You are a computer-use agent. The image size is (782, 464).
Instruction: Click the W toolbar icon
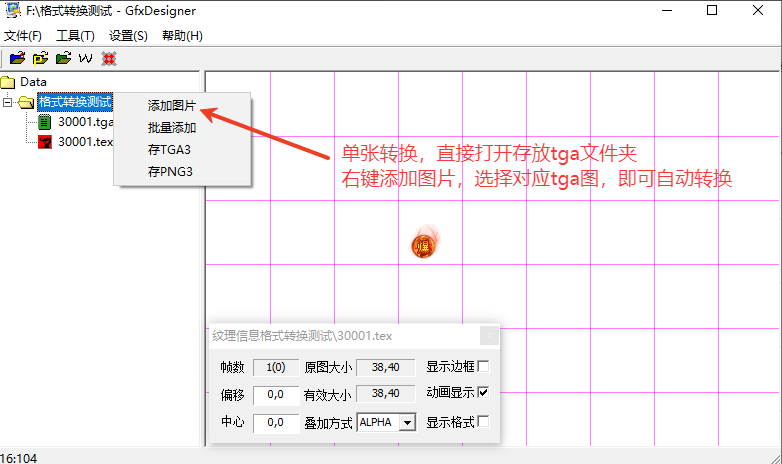click(x=86, y=58)
